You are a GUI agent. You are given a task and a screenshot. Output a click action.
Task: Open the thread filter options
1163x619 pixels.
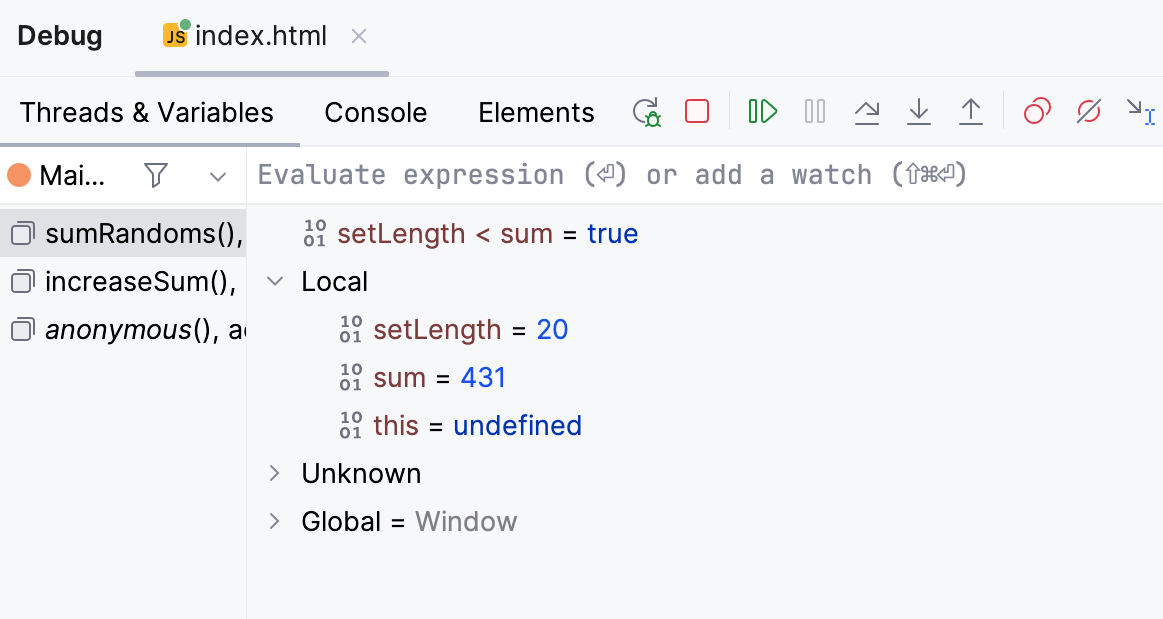tap(156, 176)
